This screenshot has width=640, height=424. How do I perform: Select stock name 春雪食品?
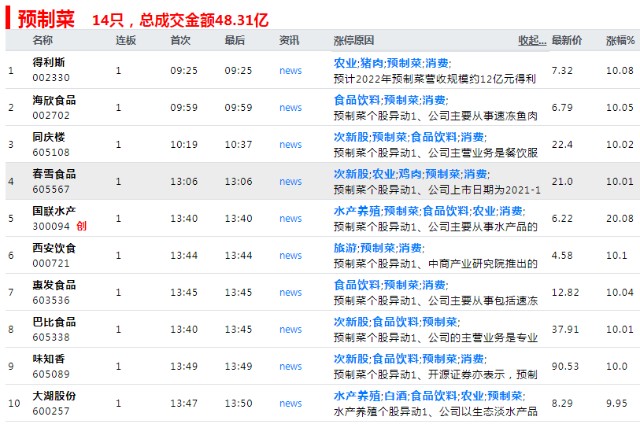click(54, 174)
